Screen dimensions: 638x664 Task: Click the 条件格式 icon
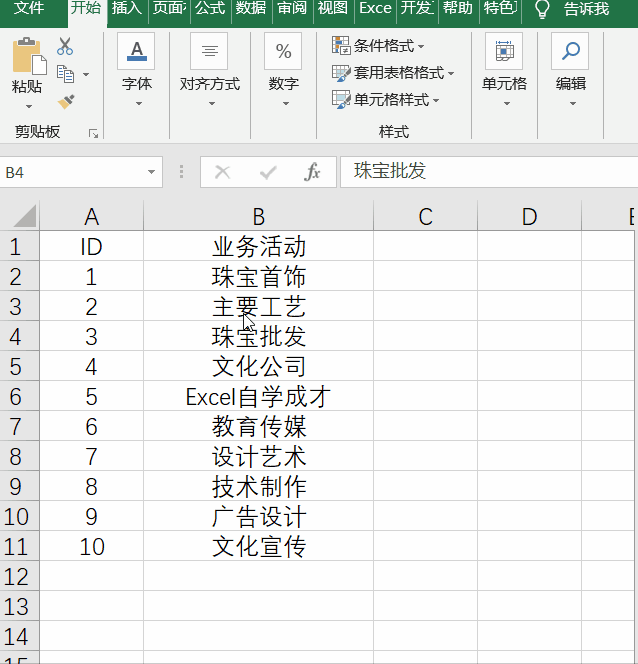coord(341,45)
